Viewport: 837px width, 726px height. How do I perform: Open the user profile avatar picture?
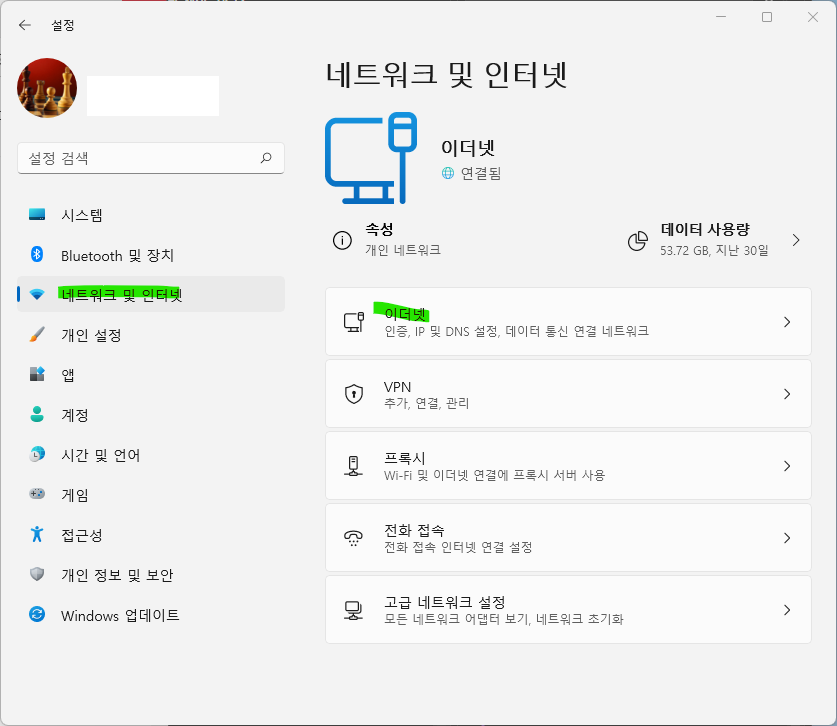pyautogui.click(x=47, y=88)
